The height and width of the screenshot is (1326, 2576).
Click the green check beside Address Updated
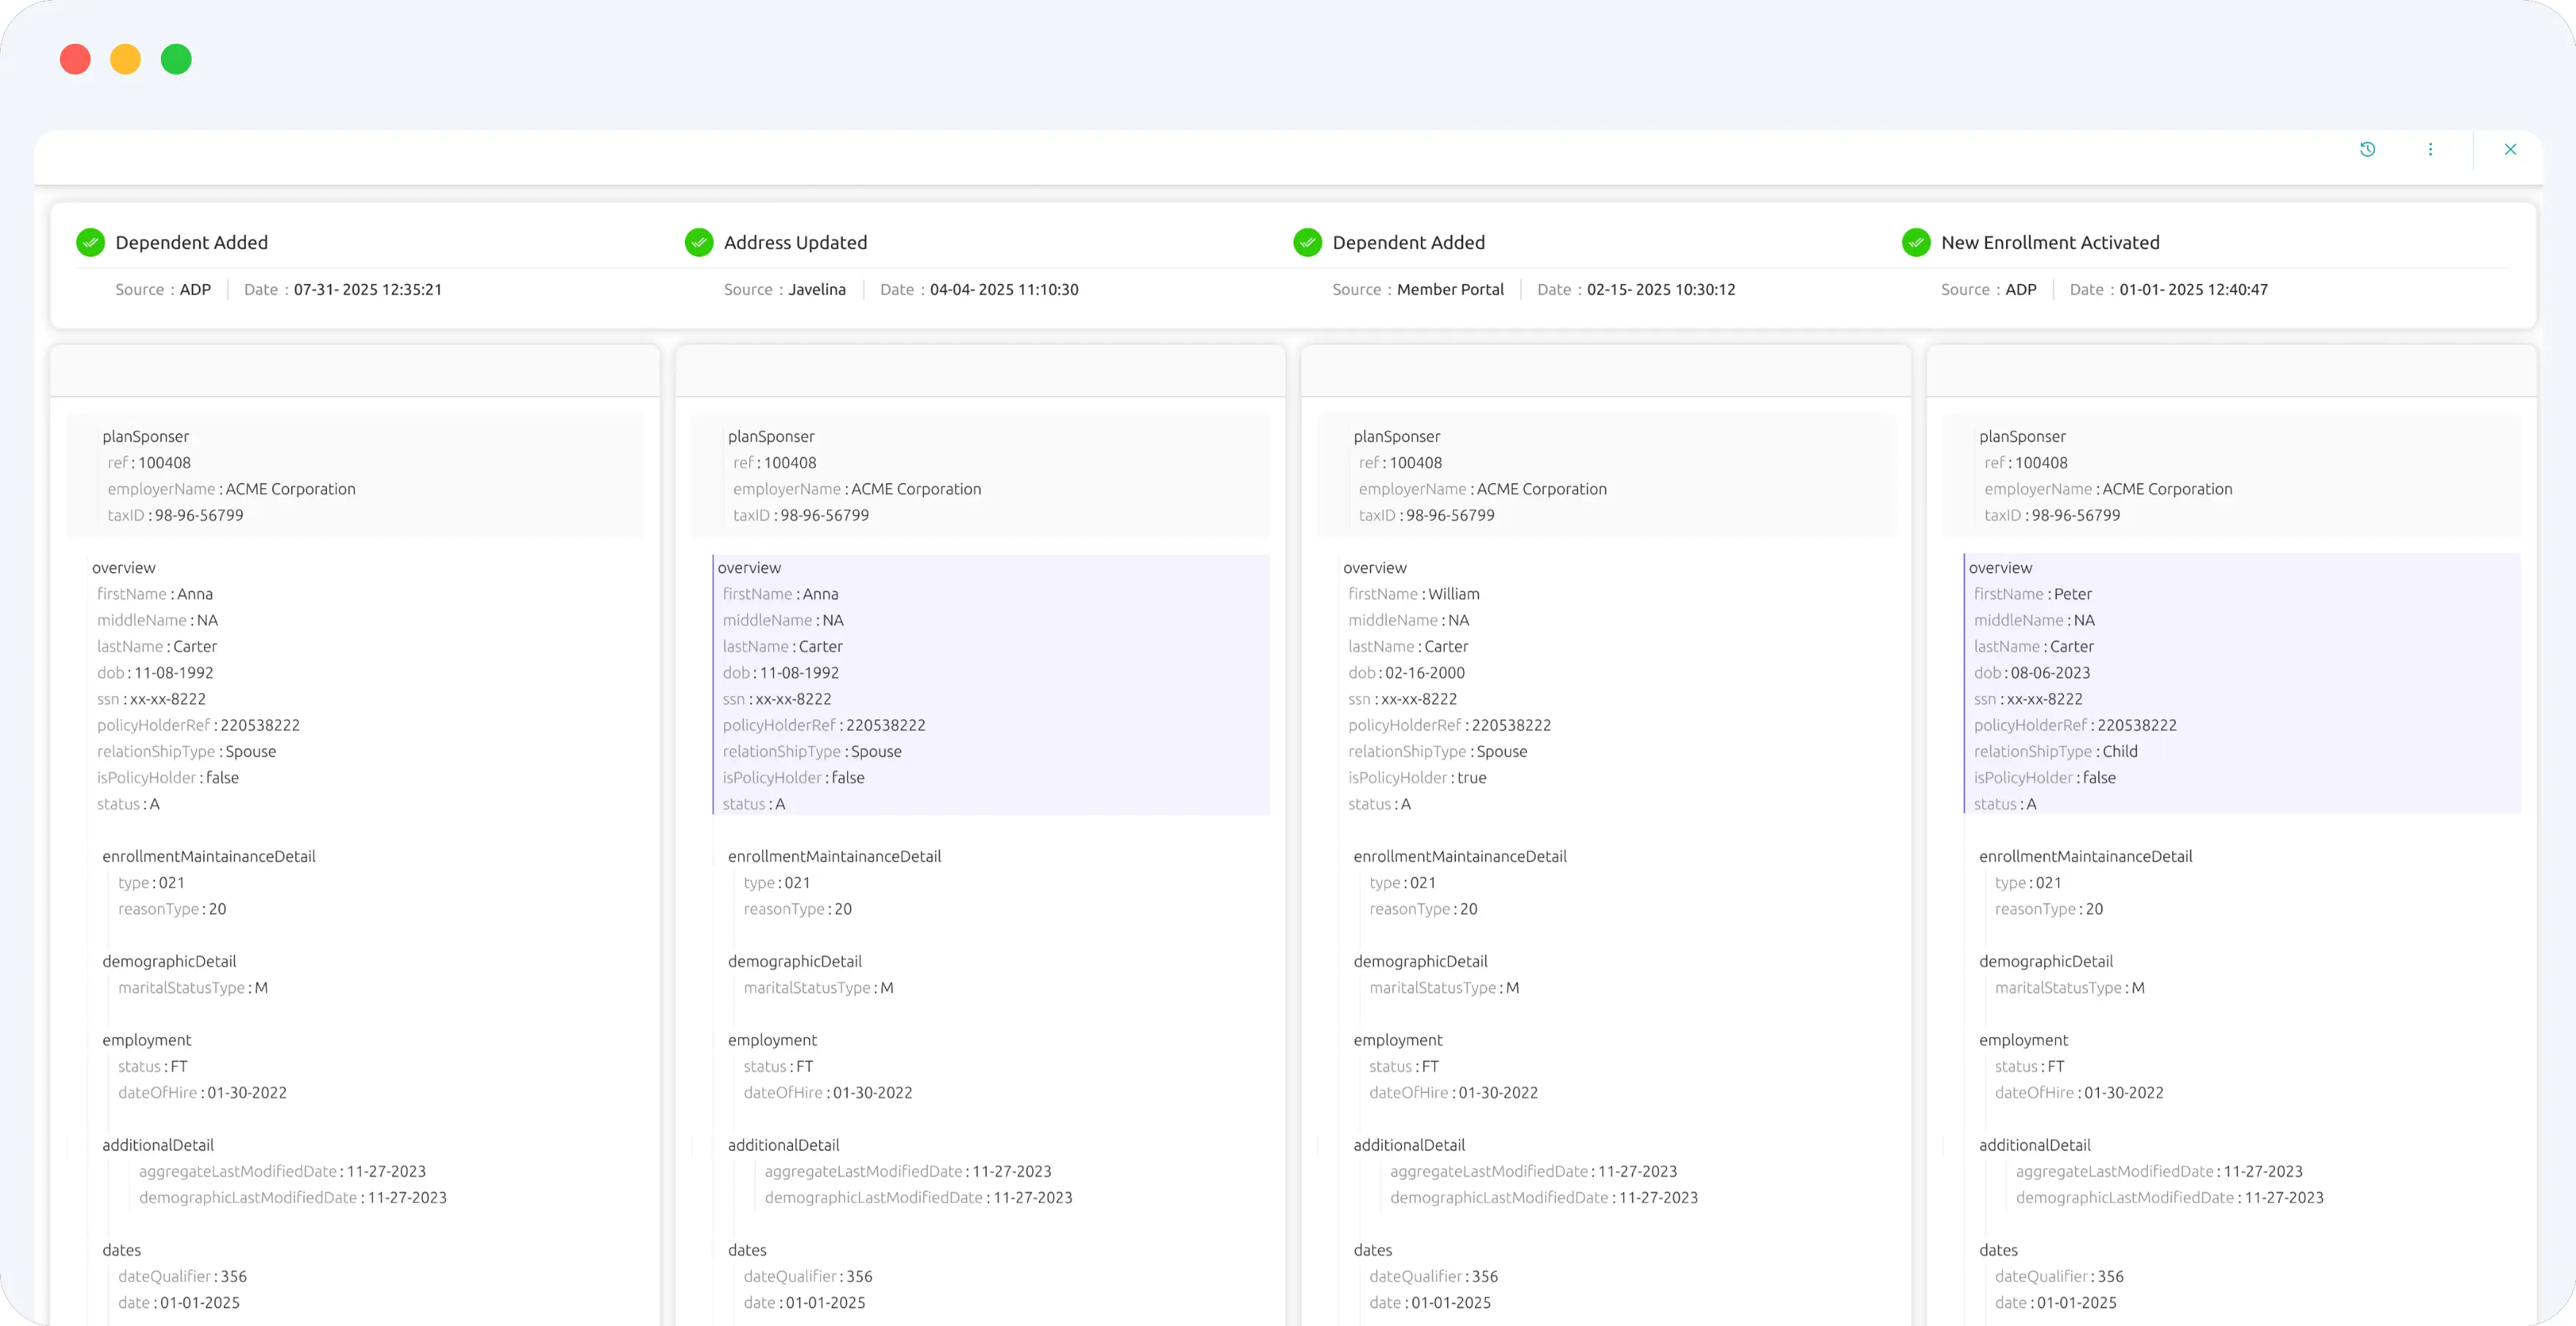tap(699, 242)
